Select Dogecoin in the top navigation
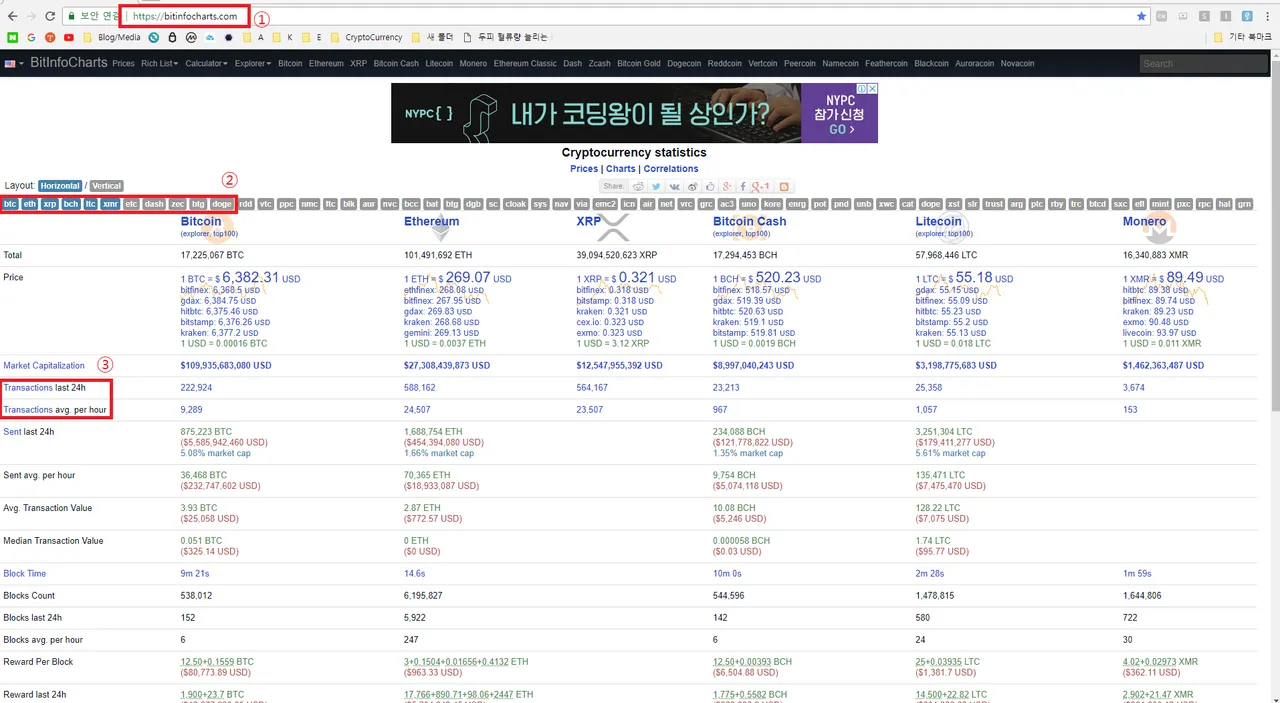Screen dimensions: 1280x703 (684, 63)
